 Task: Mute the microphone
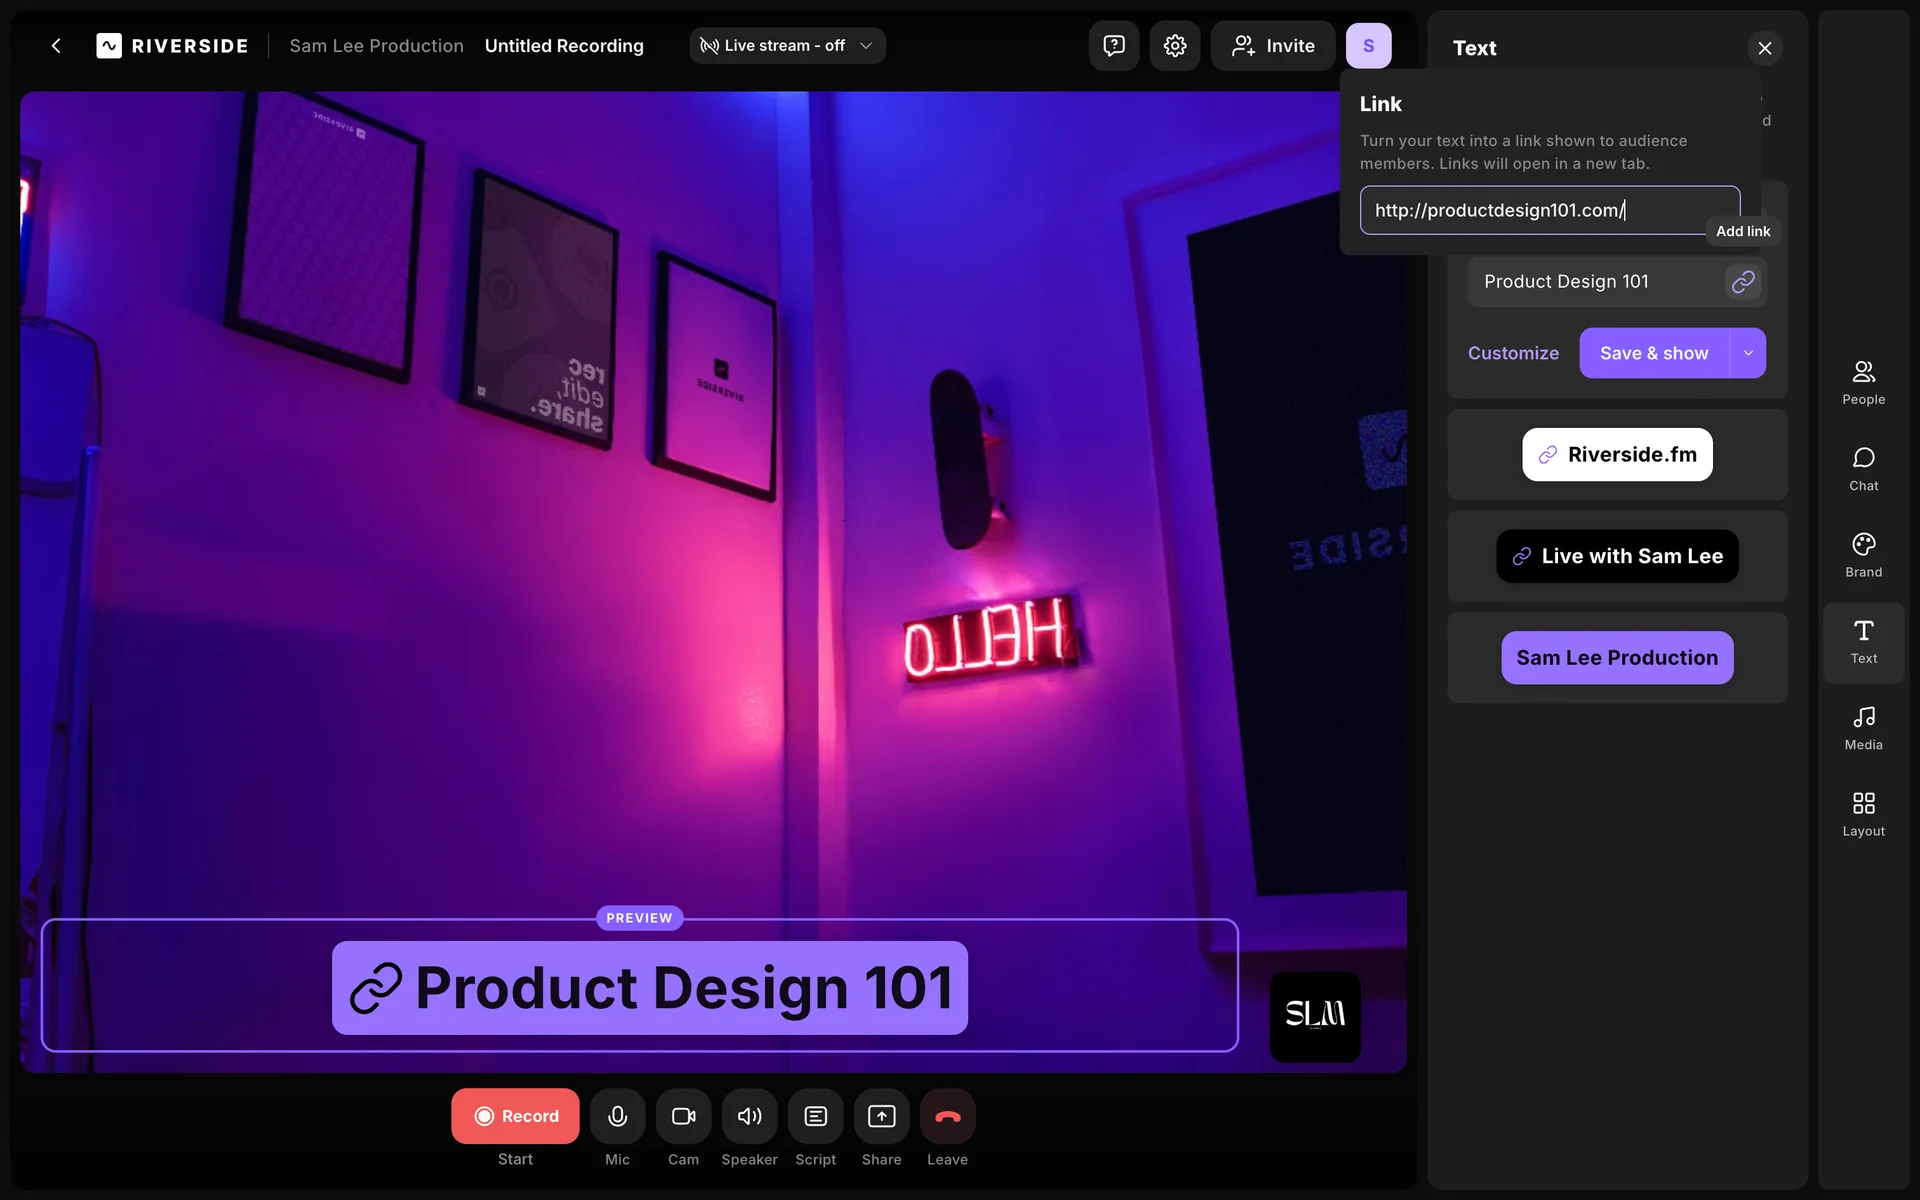click(617, 1116)
